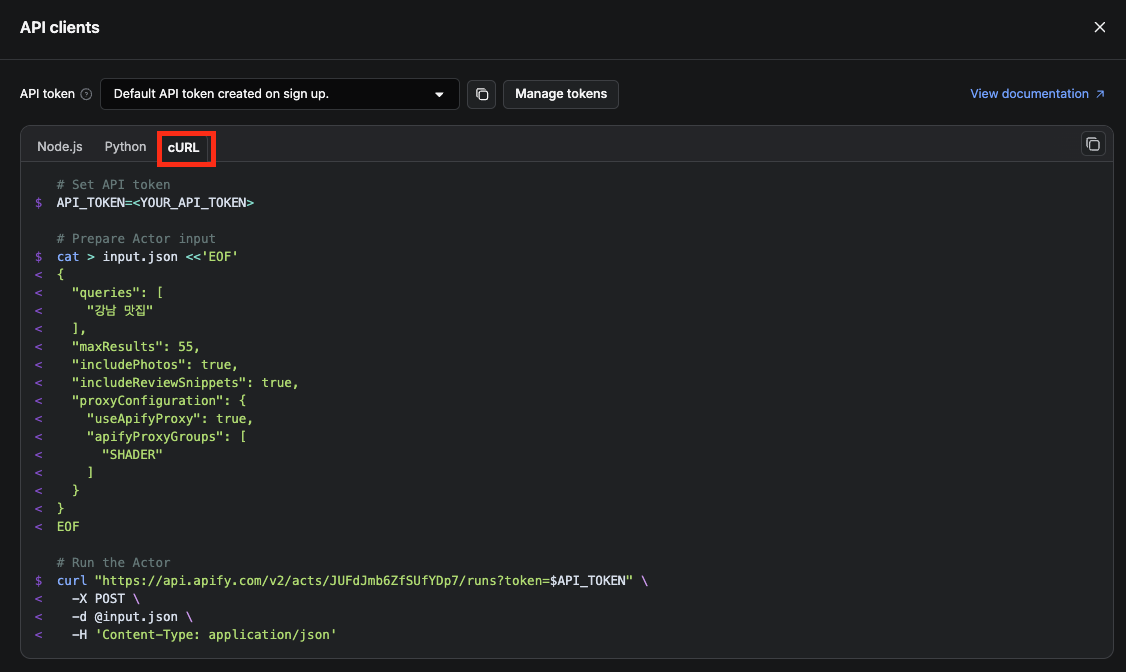1126x672 pixels.
Task: Click the "queries": [ line
Action: pyautogui.click(x=117, y=292)
